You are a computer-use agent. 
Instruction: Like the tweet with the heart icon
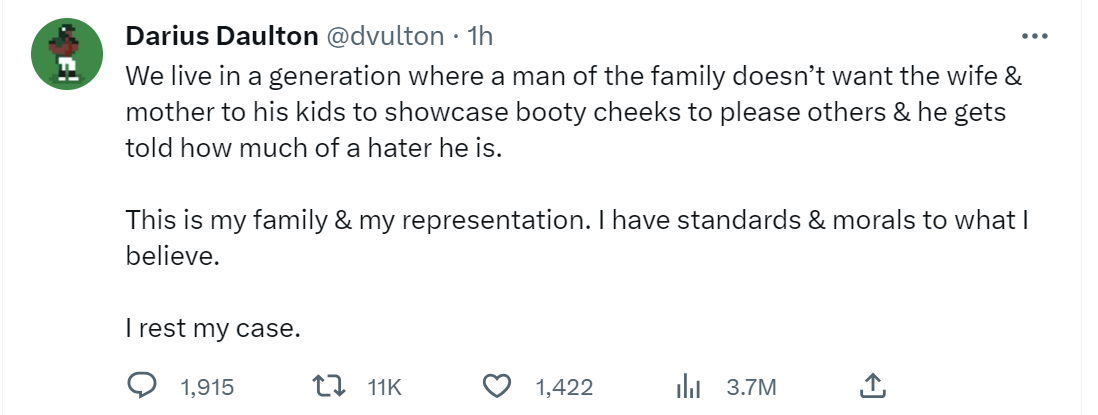[x=498, y=386]
